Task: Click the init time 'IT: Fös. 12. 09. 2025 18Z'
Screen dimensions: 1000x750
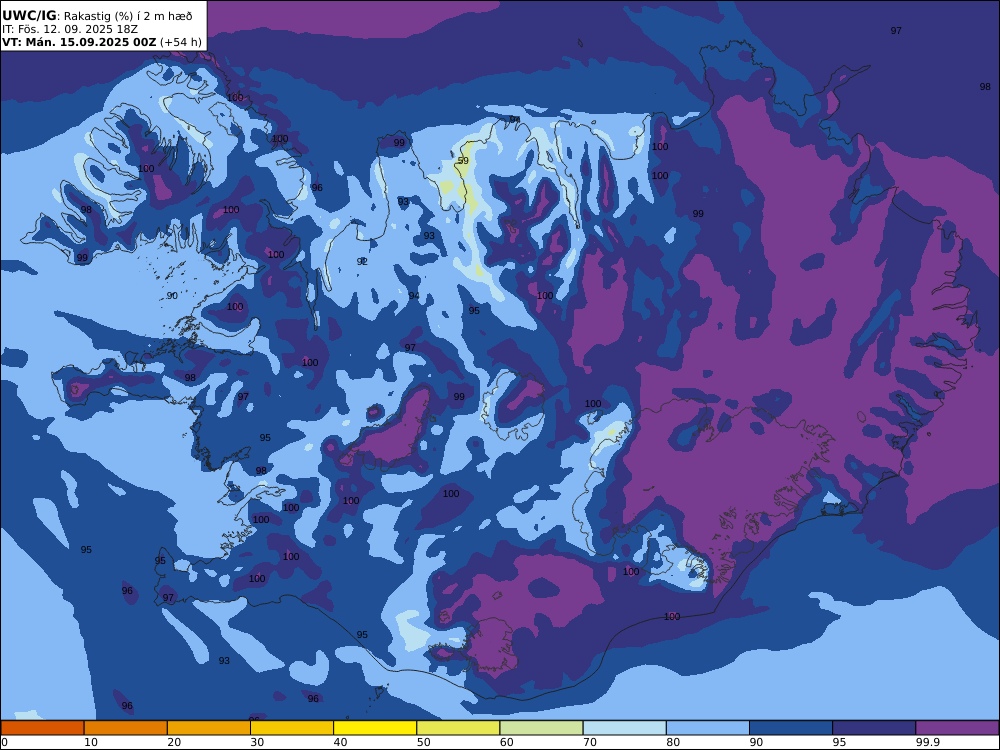Action: (70, 29)
